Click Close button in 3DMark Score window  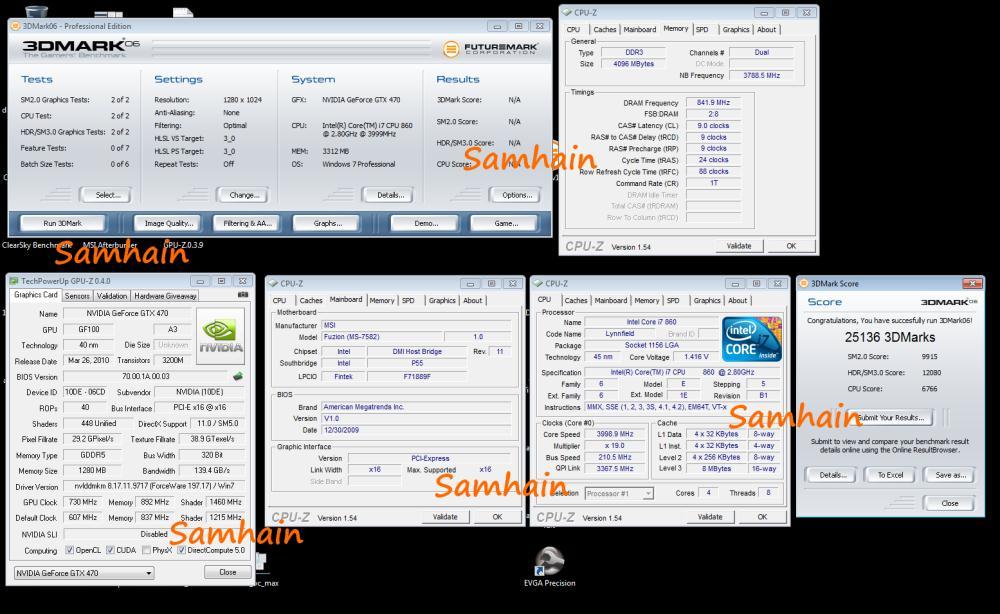(950, 503)
